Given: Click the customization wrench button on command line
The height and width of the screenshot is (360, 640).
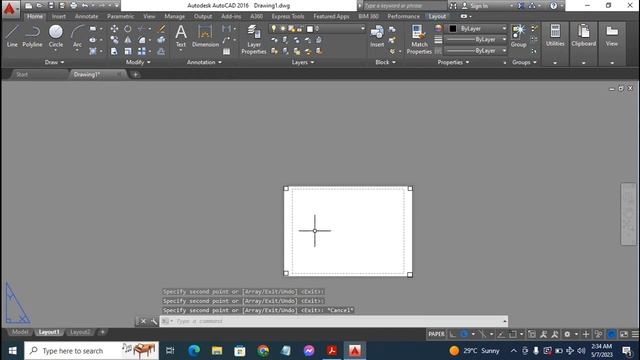Looking at the screenshot, I should [x=154, y=321].
